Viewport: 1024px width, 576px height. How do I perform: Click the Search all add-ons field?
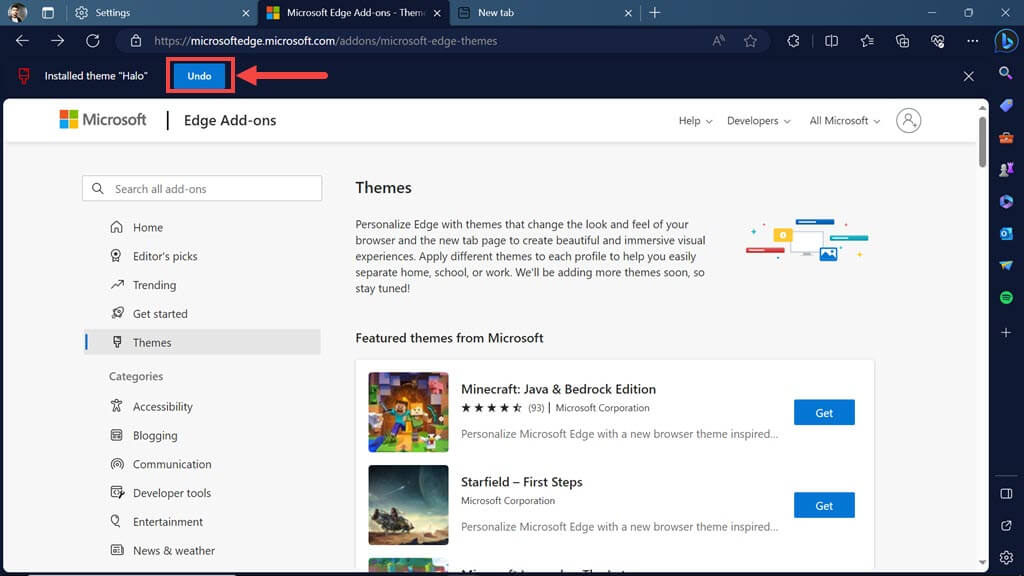[x=202, y=188]
